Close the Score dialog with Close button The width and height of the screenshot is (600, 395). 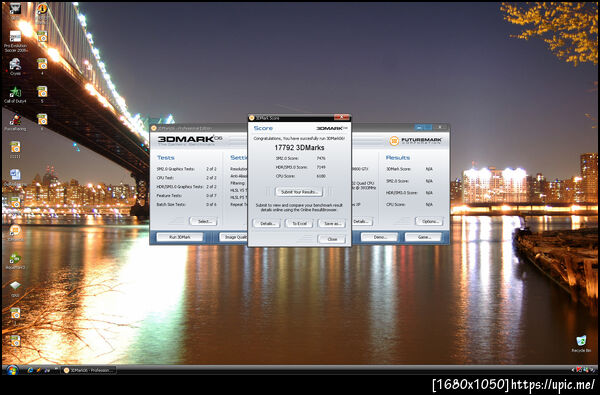tap(332, 239)
